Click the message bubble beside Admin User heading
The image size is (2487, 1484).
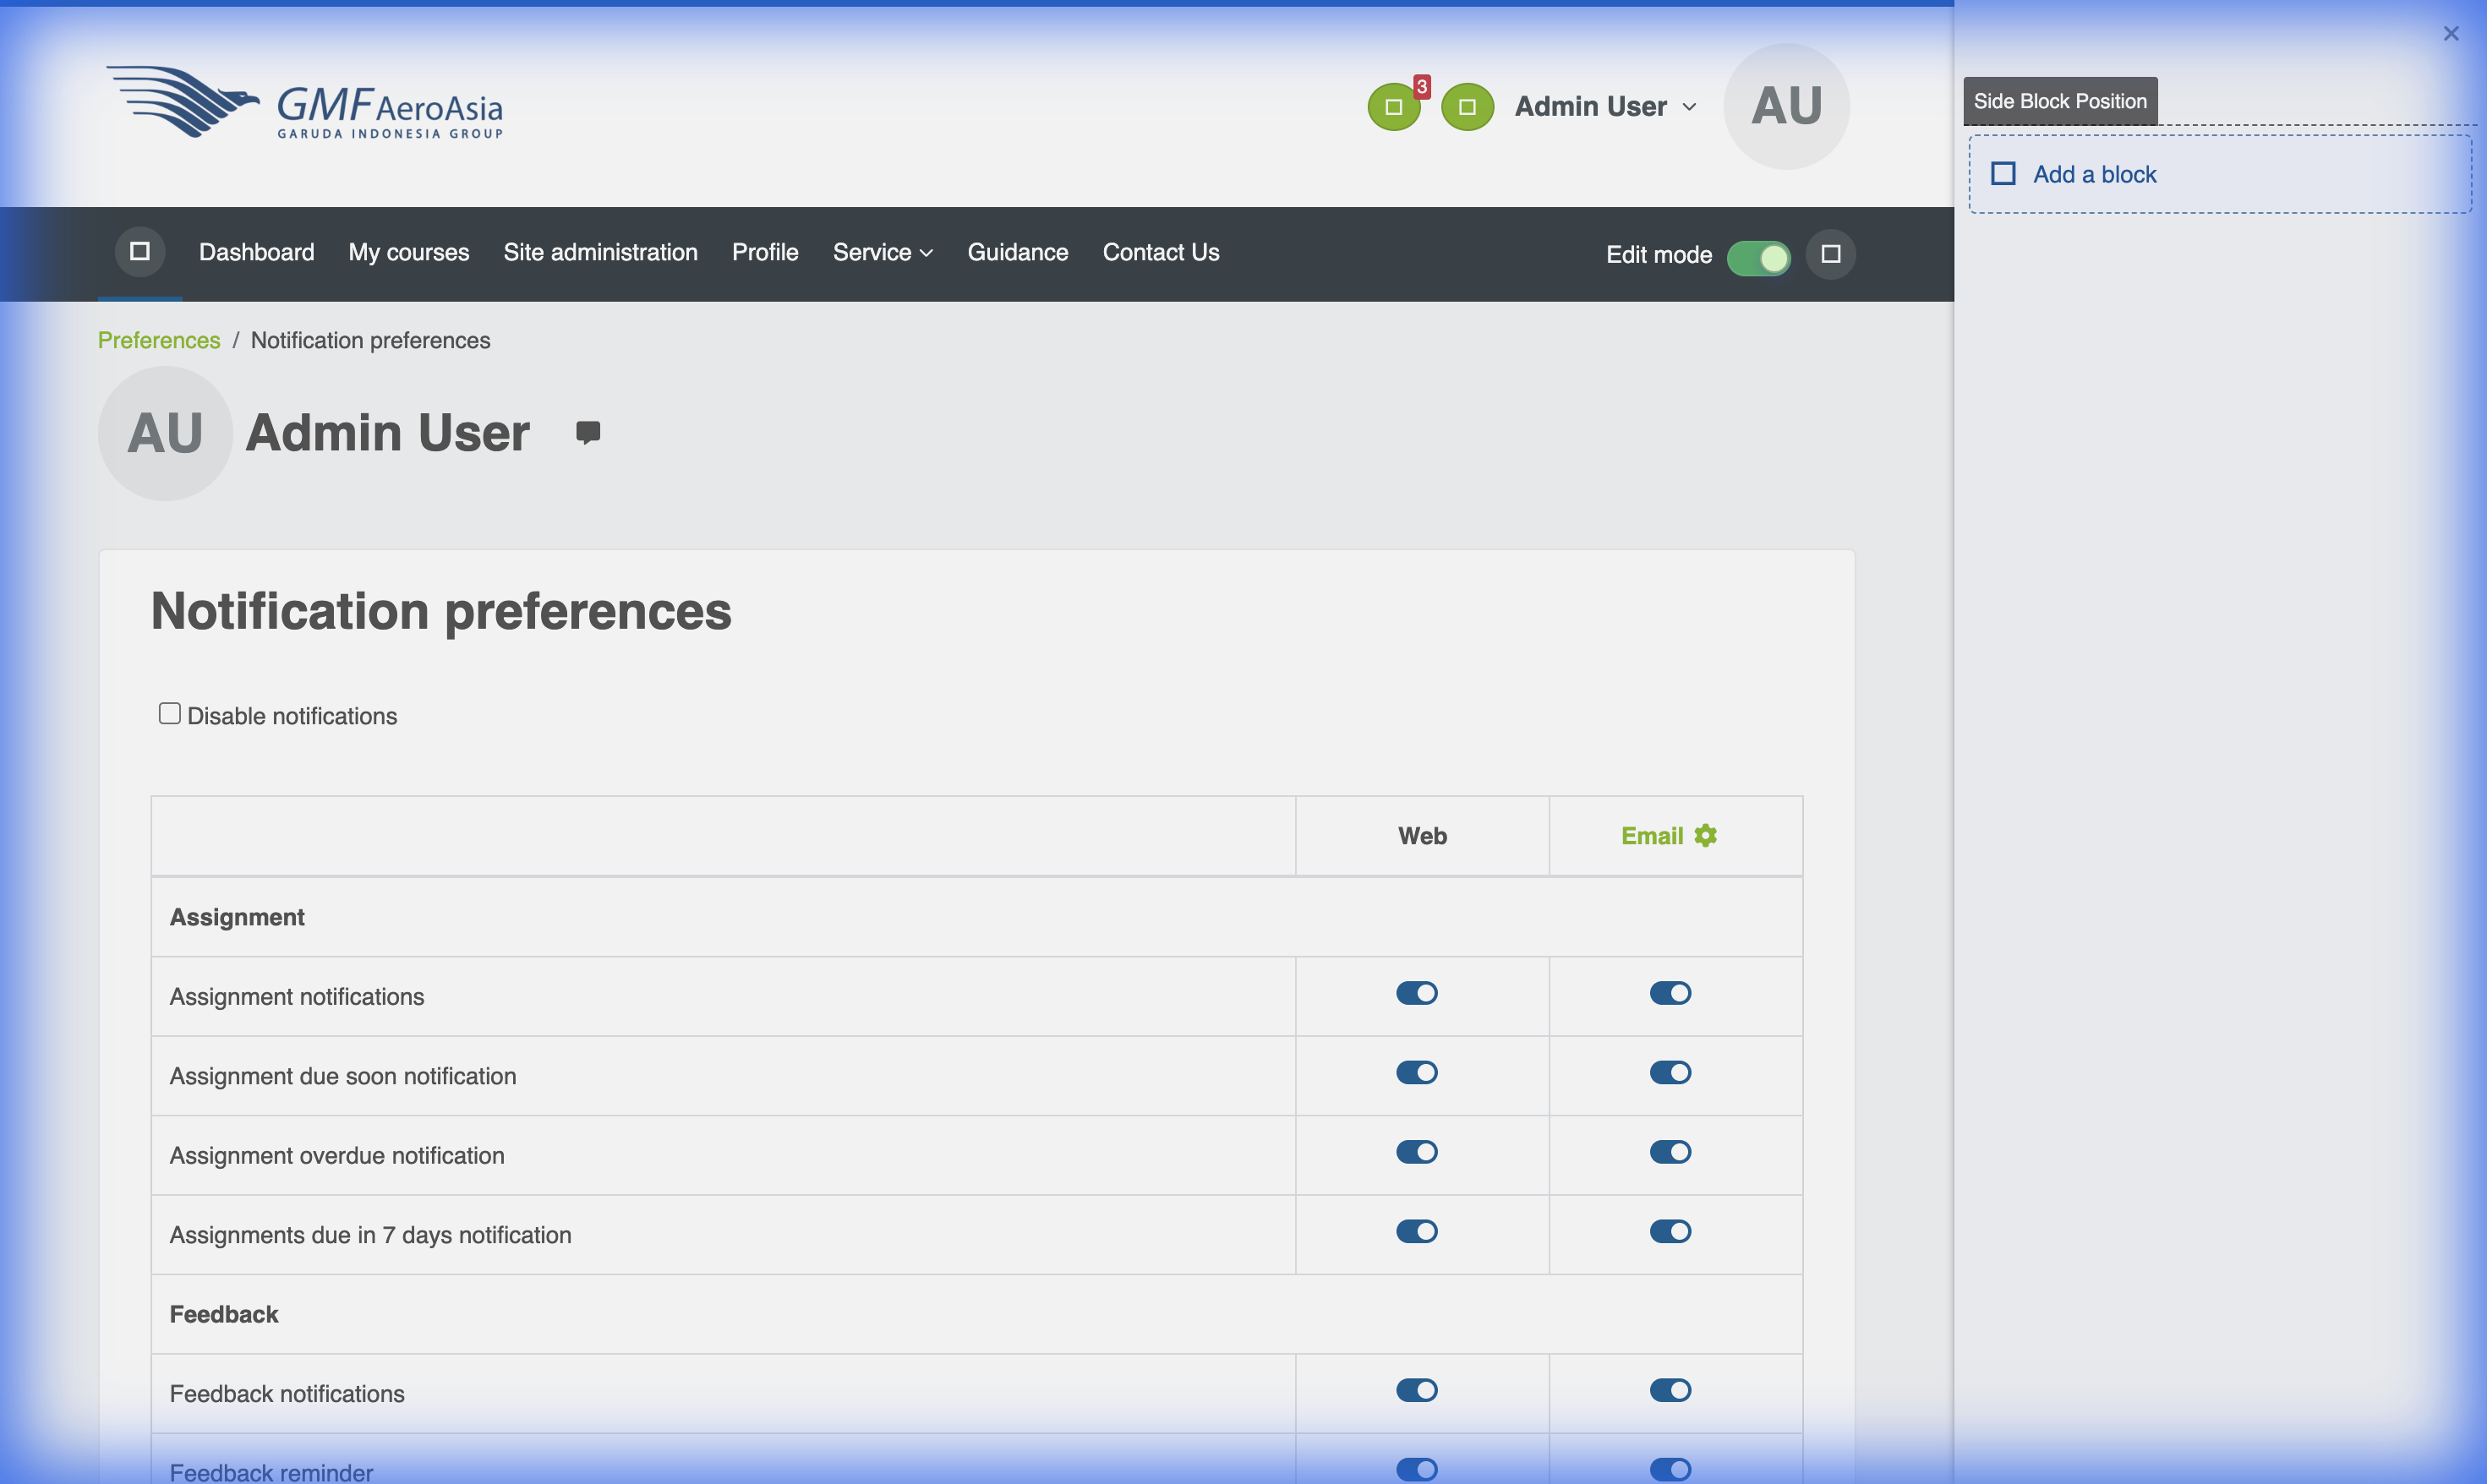pyautogui.click(x=588, y=432)
